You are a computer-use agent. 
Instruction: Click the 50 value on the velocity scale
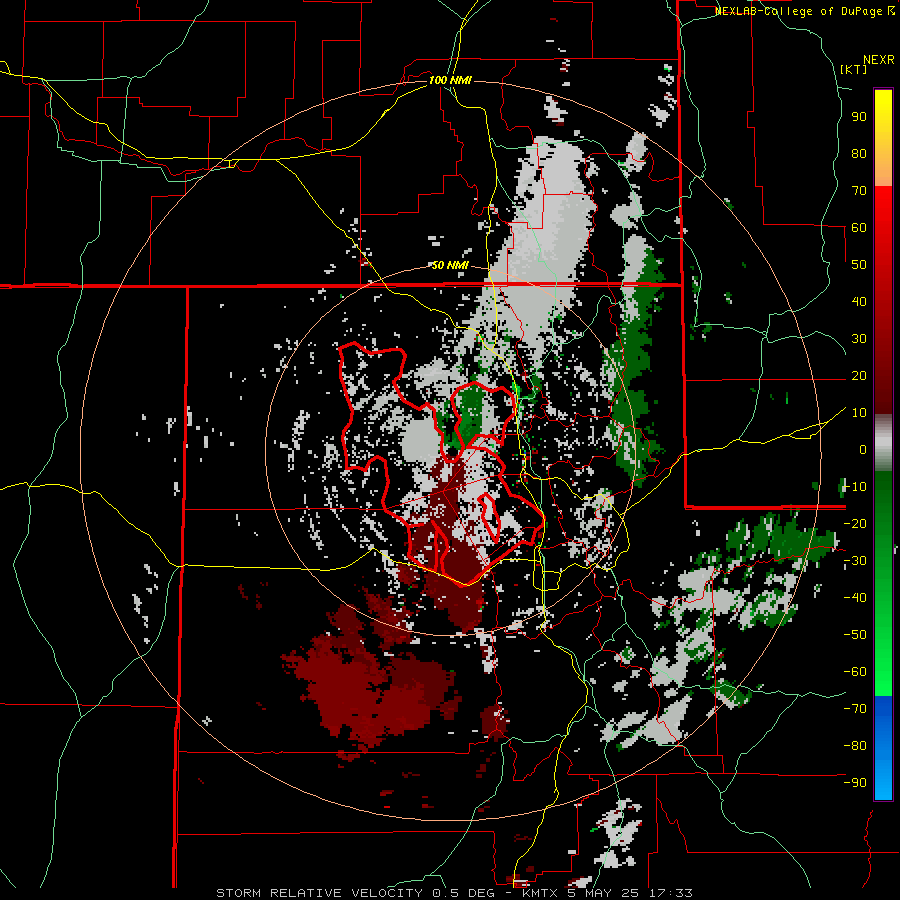pos(859,265)
